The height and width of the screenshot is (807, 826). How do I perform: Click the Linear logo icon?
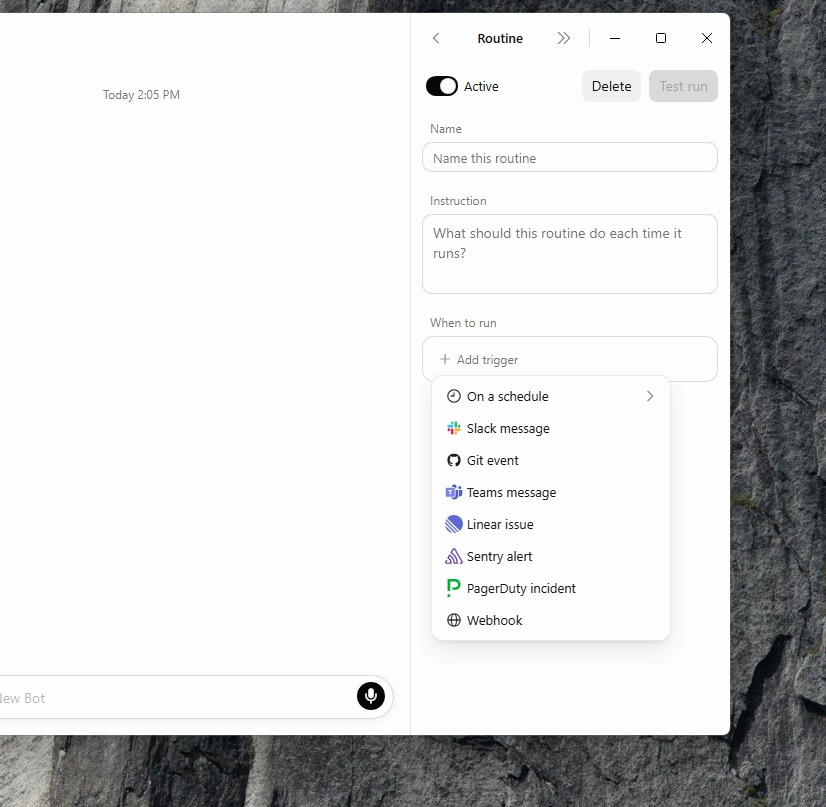(454, 525)
